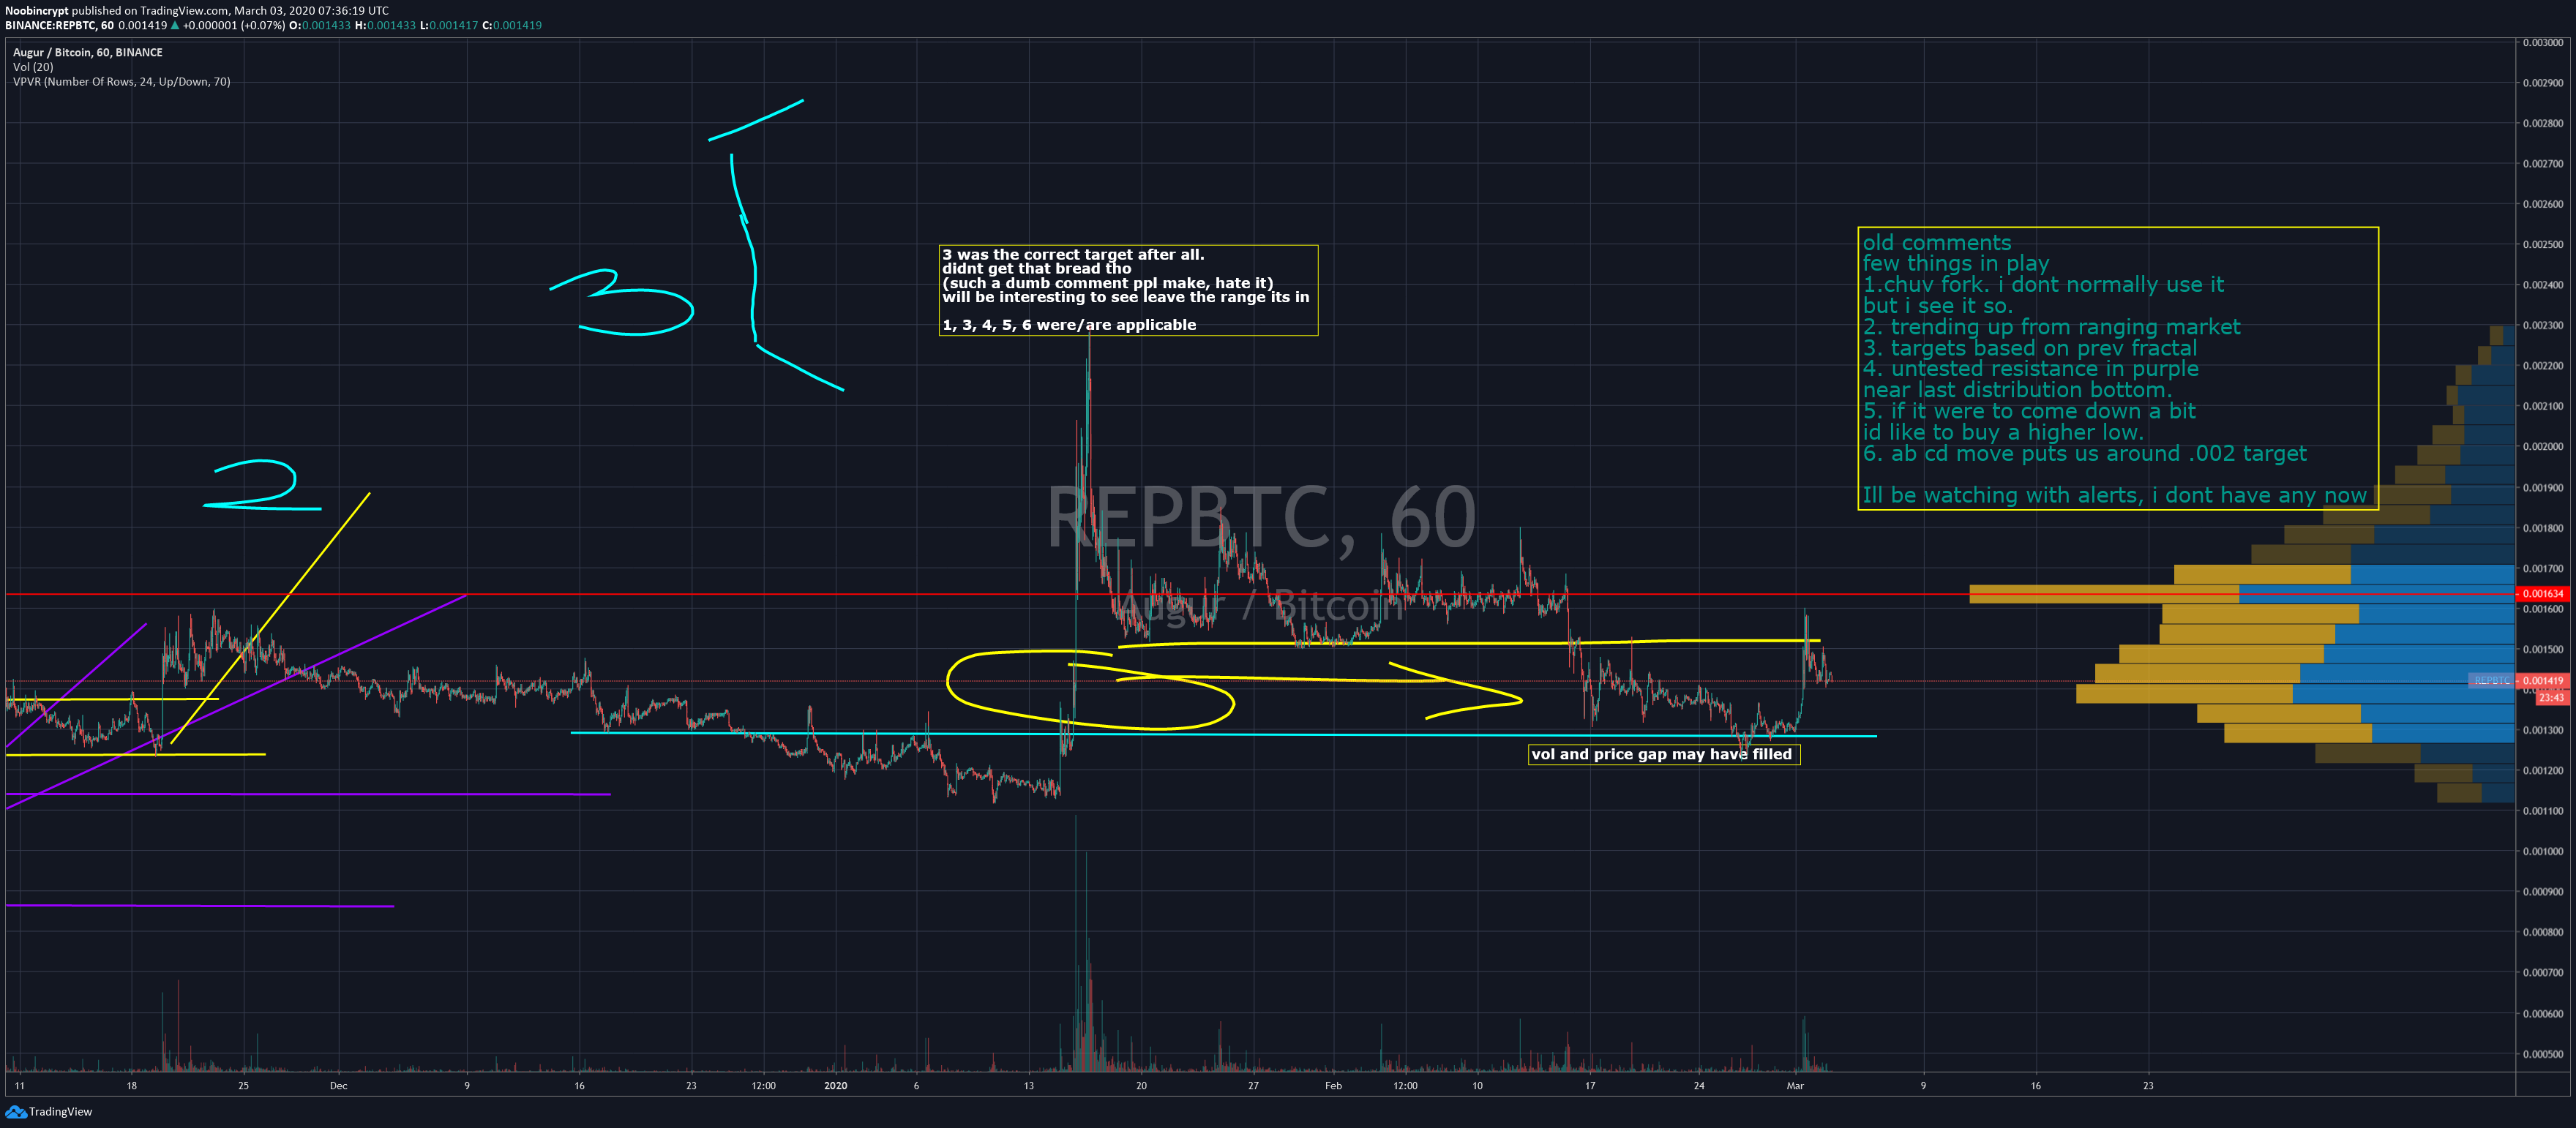Select the current price 0.001419 axis label
Image resolution: width=2576 pixels, height=1128 pixels.
pyautogui.click(x=2543, y=681)
